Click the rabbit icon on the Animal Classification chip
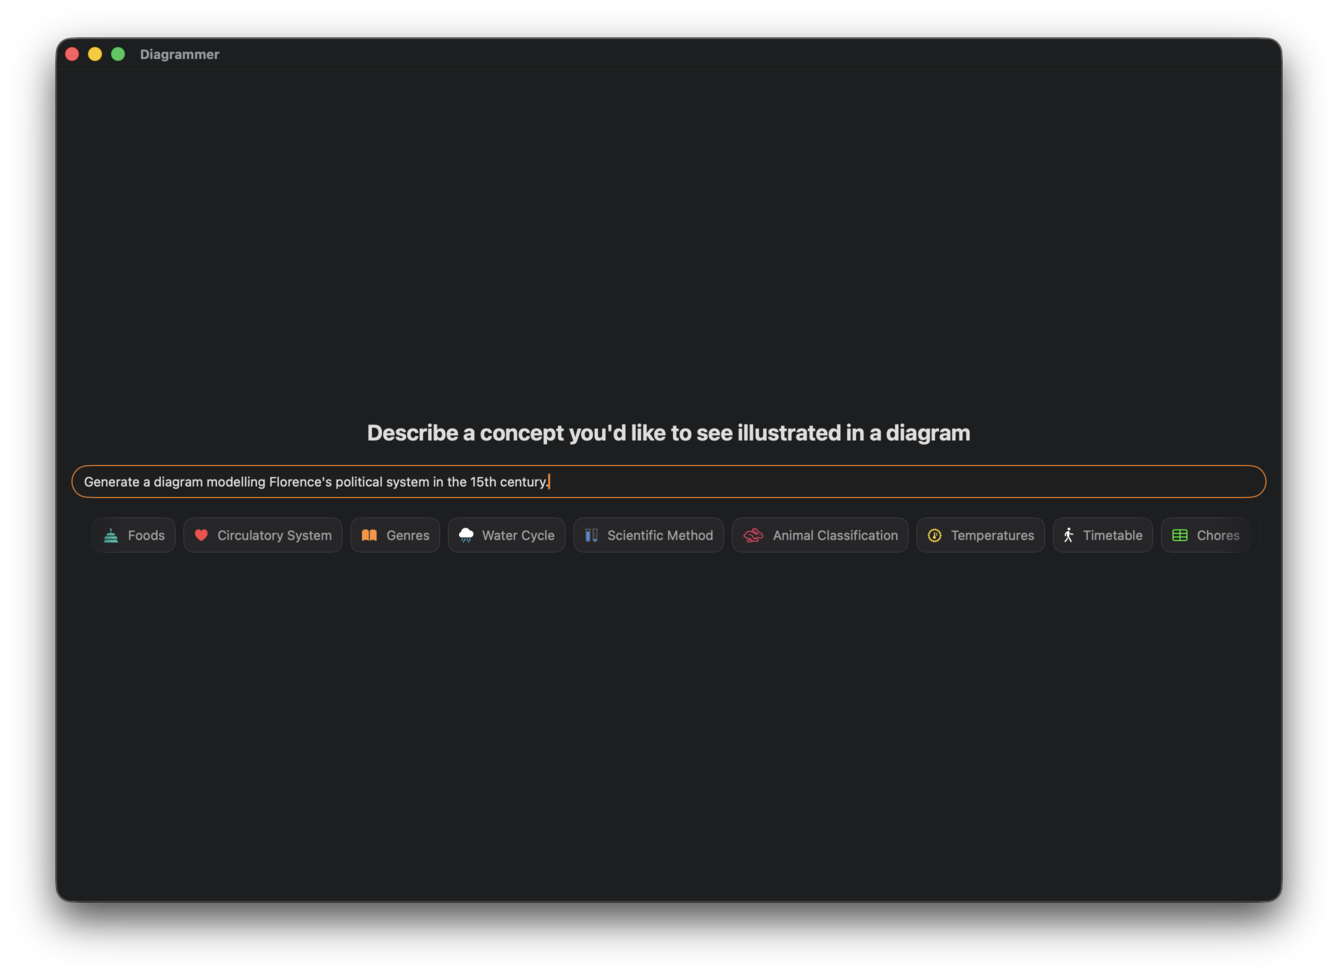 [752, 535]
